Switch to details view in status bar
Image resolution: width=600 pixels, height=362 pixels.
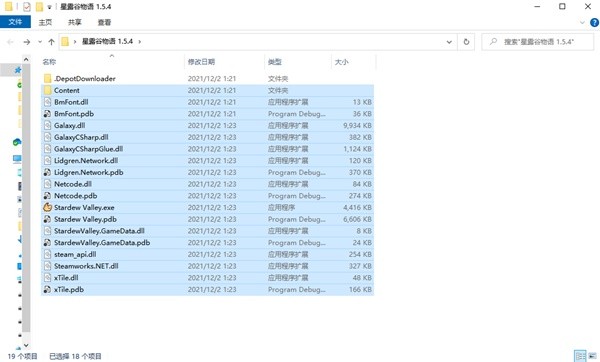click(580, 356)
